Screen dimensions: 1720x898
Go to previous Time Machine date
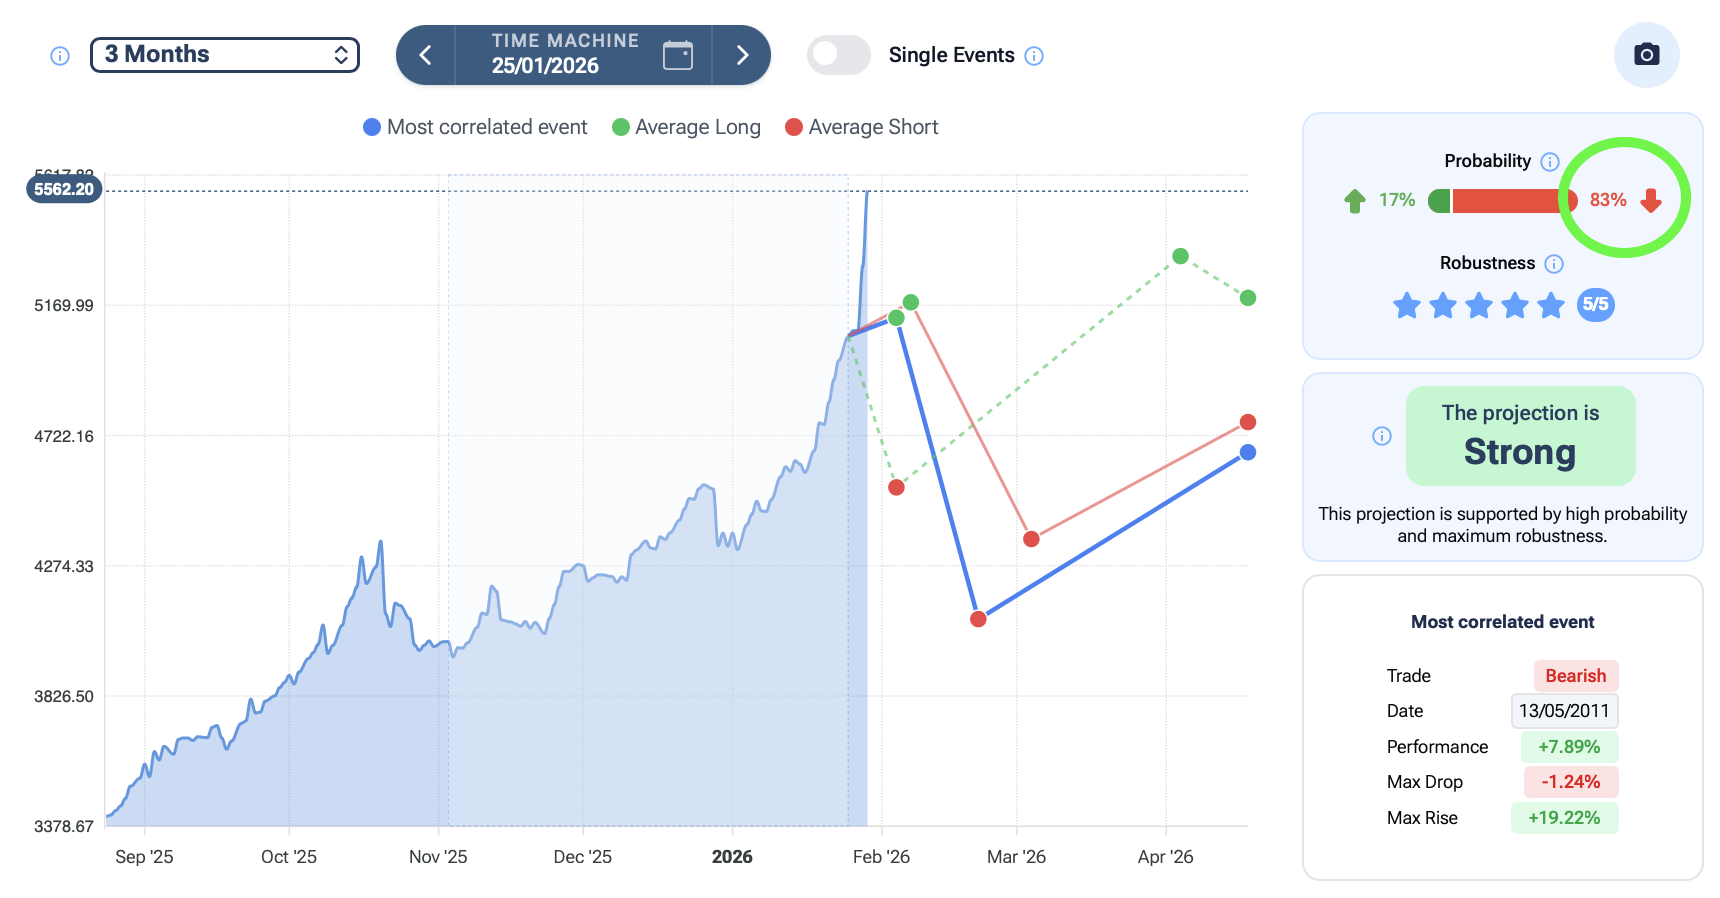pos(426,55)
